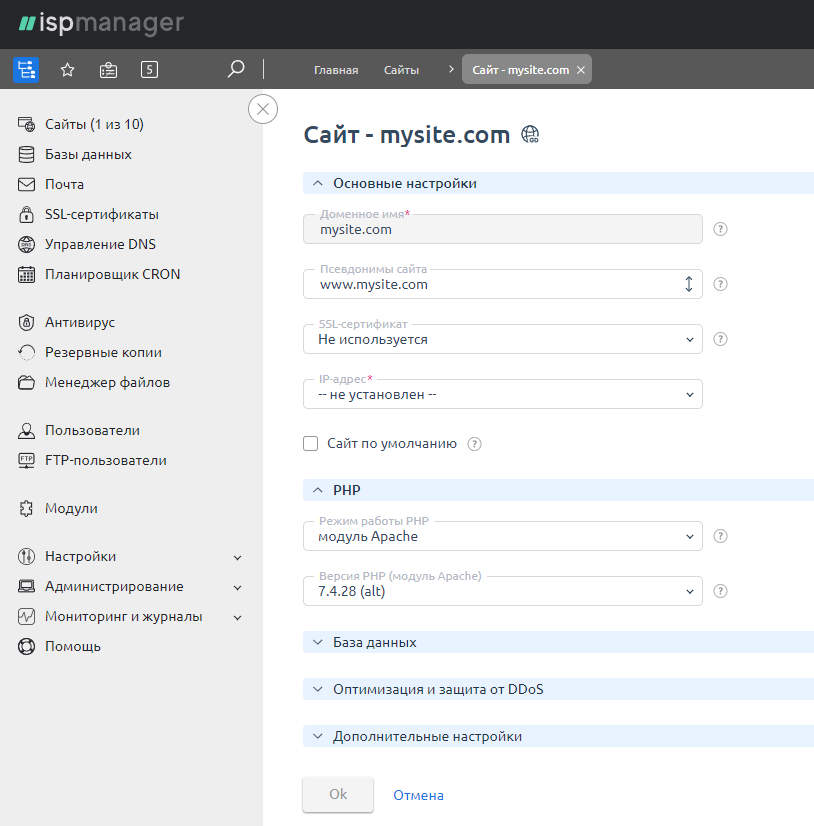Click help icon beside SSL-сертификат dropdown

(720, 339)
